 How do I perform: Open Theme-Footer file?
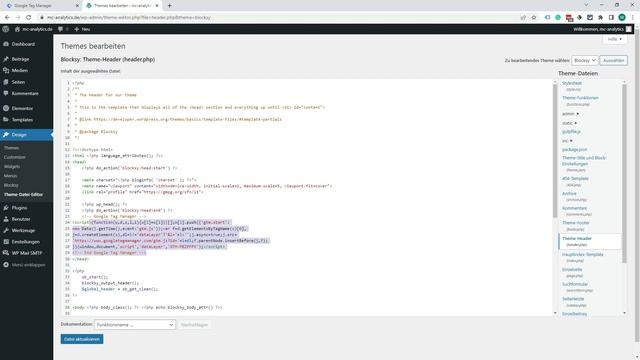pos(576,223)
